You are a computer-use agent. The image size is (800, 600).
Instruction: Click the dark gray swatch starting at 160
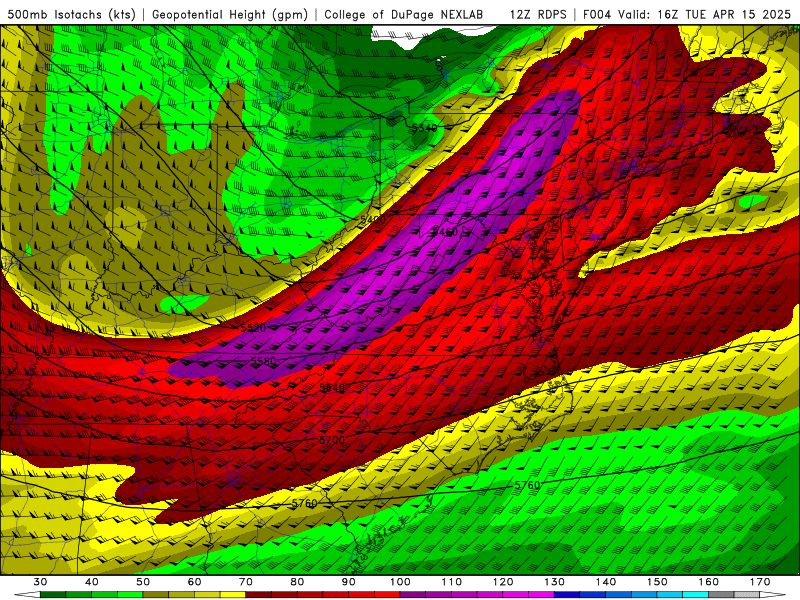(721, 595)
